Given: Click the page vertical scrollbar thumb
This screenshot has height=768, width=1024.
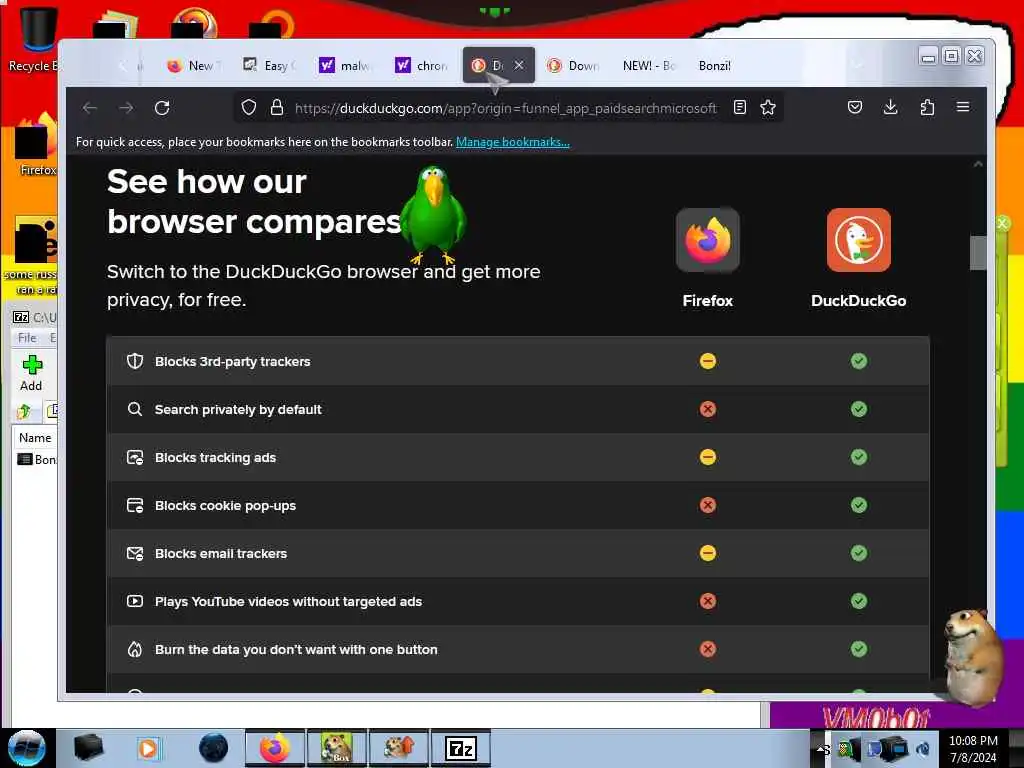Looking at the screenshot, I should 978,253.
